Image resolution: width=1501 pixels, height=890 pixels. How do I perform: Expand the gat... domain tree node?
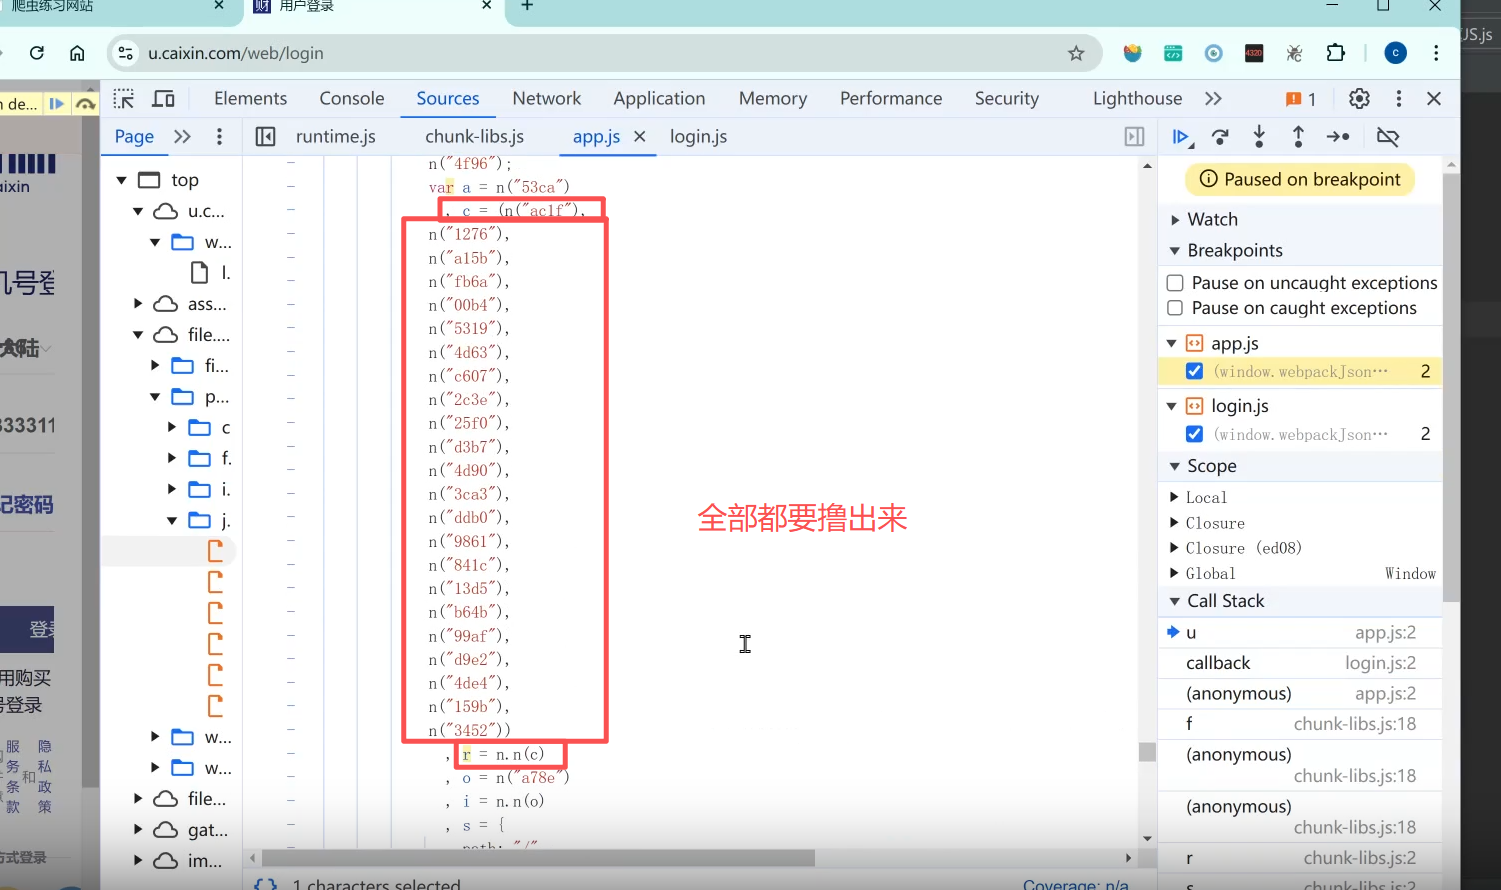(139, 829)
